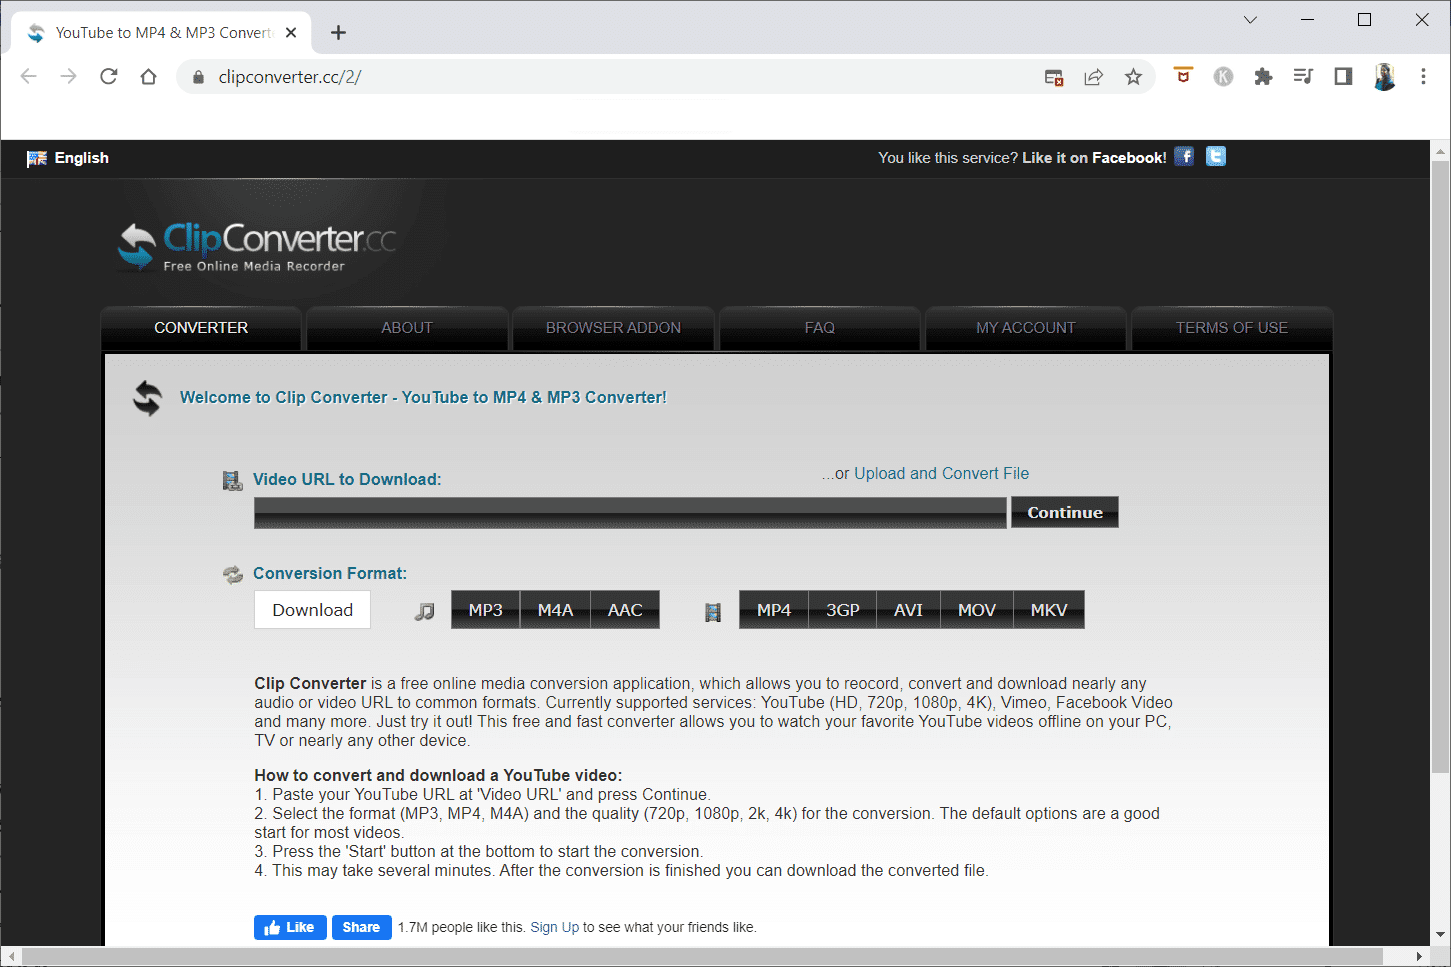Click the Video URL input field
The width and height of the screenshot is (1451, 967).
630,513
